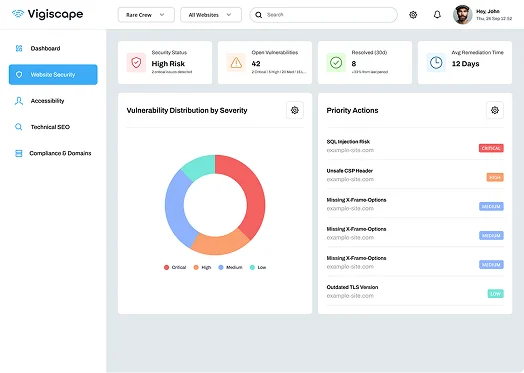
Task: Open the Rare Crew dropdown
Action: pos(146,15)
